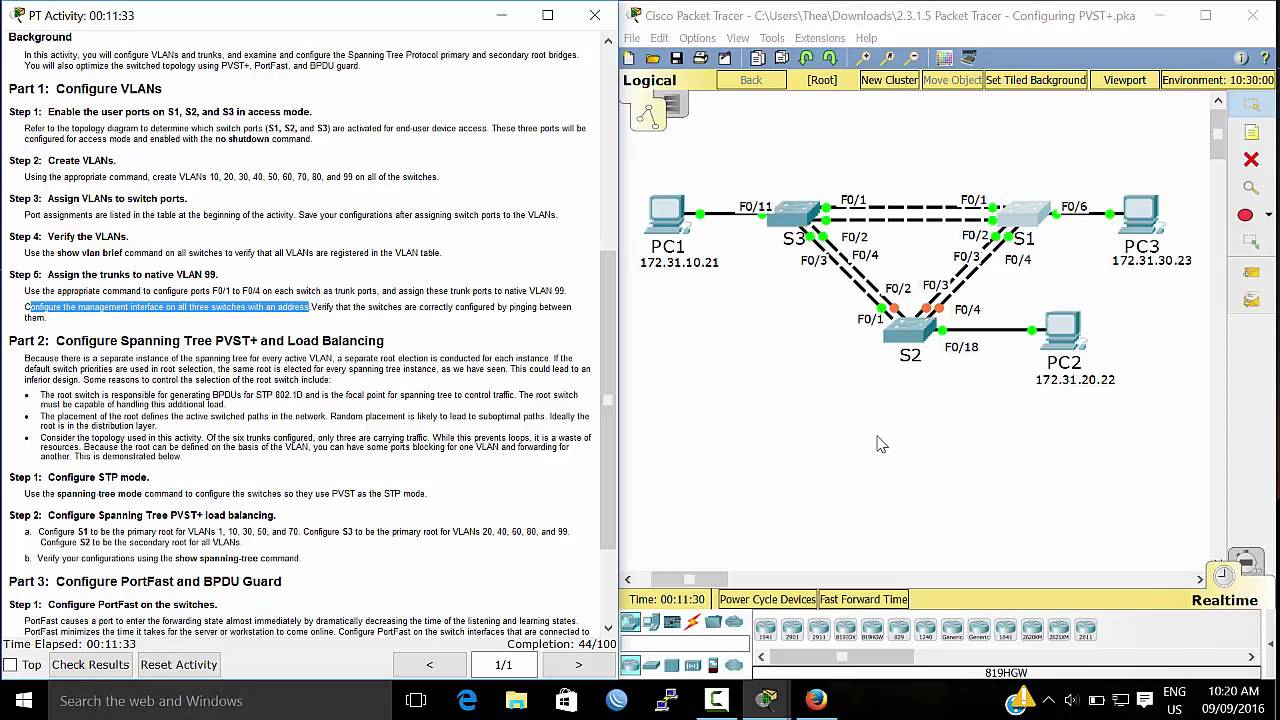Image resolution: width=1280 pixels, height=720 pixels.
Task: Undo with the left green arrow icon
Action: click(x=806, y=58)
